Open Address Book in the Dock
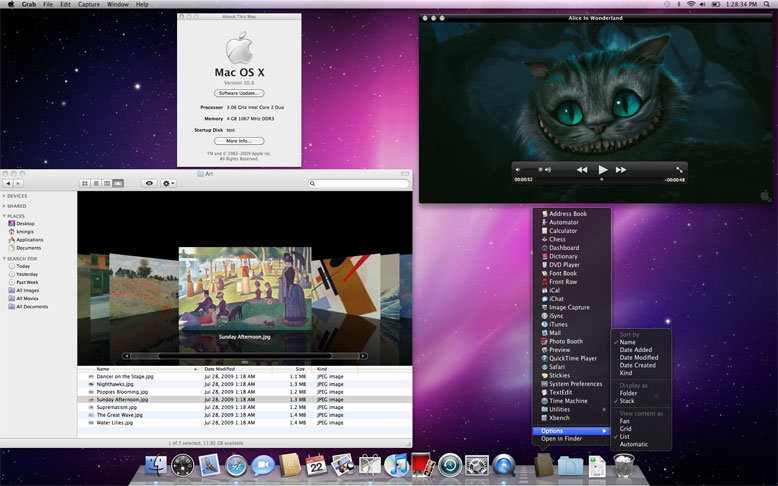The width and height of the screenshot is (778, 486). 290,465
